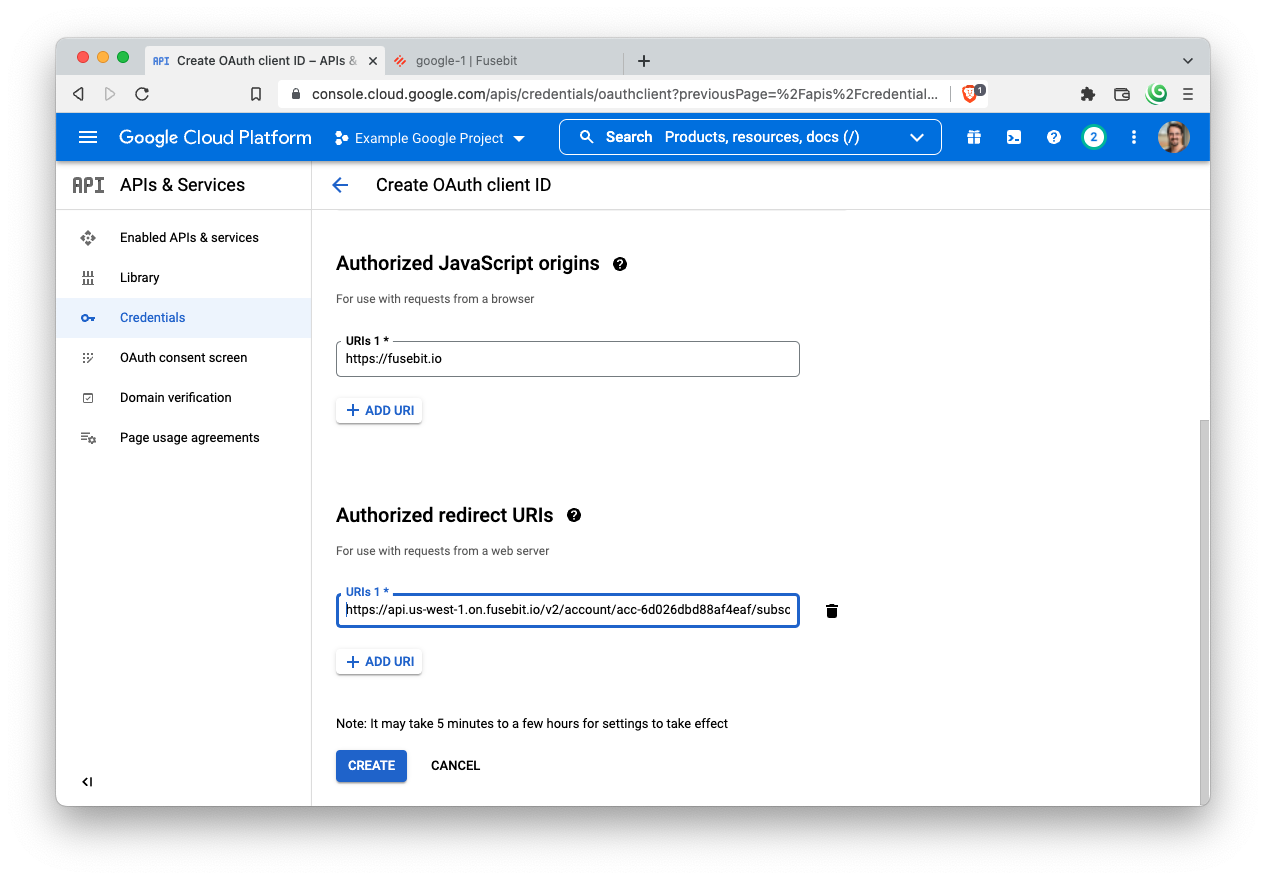Open Enabled APIs & services

pyautogui.click(x=183, y=238)
